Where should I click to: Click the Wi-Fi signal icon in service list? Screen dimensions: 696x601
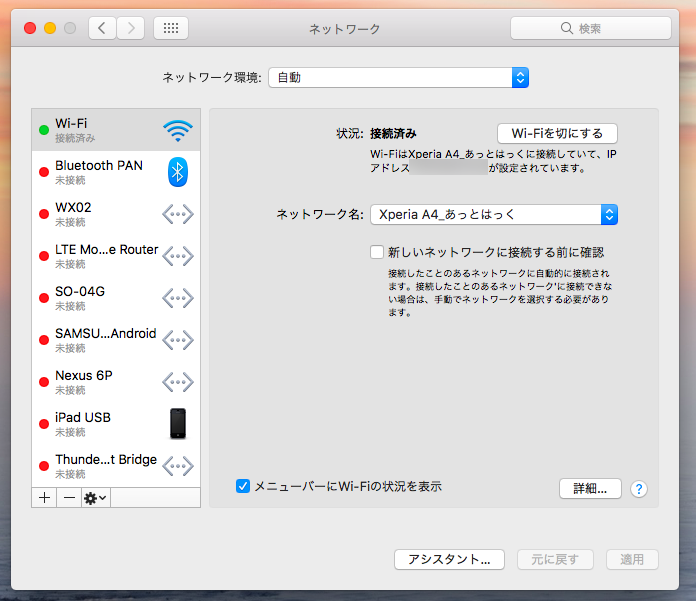(x=178, y=130)
